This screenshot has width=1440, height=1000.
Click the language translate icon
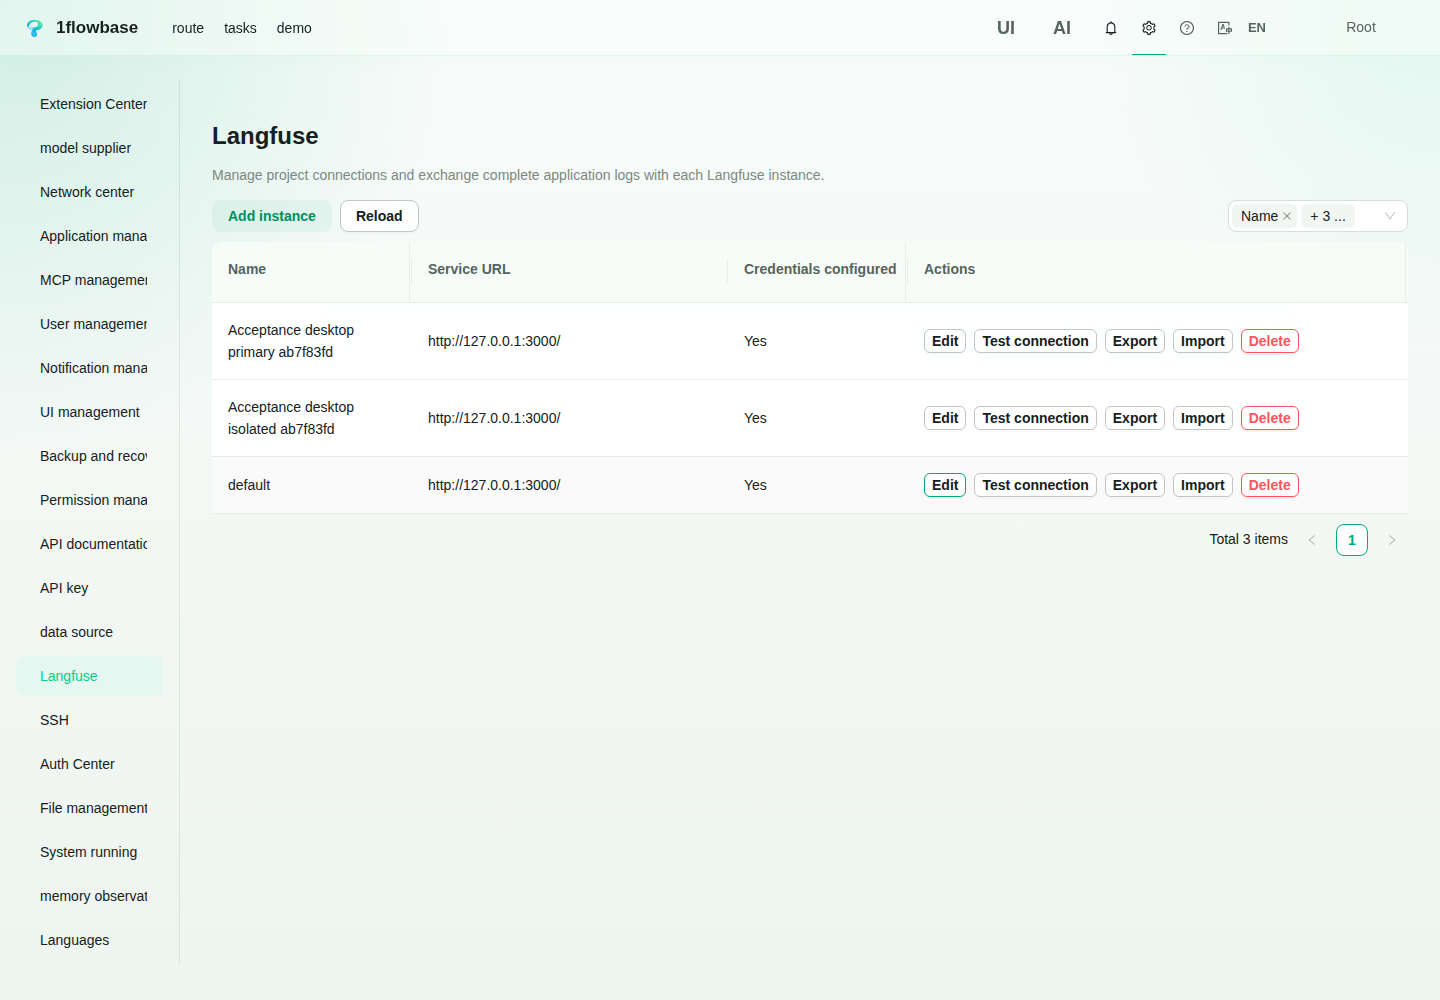[x=1225, y=28]
